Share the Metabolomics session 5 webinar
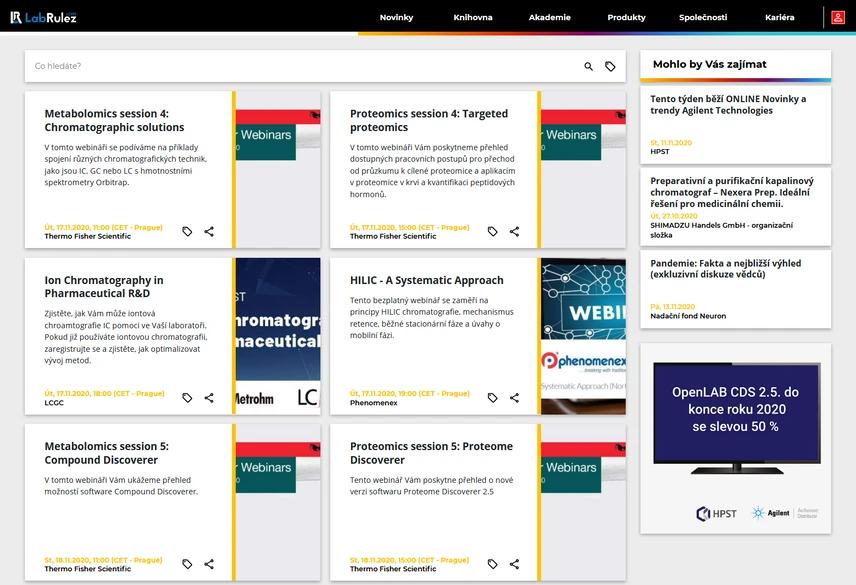The height and width of the screenshot is (585, 856). click(x=209, y=564)
